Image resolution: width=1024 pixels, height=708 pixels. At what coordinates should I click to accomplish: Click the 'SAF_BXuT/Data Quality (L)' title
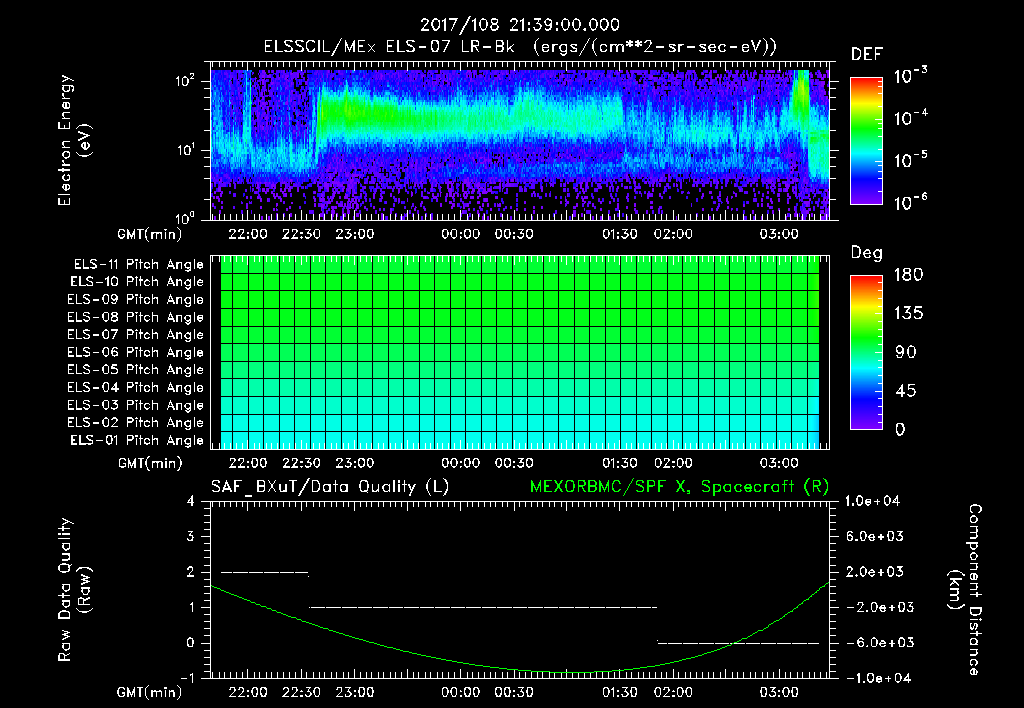coord(330,487)
